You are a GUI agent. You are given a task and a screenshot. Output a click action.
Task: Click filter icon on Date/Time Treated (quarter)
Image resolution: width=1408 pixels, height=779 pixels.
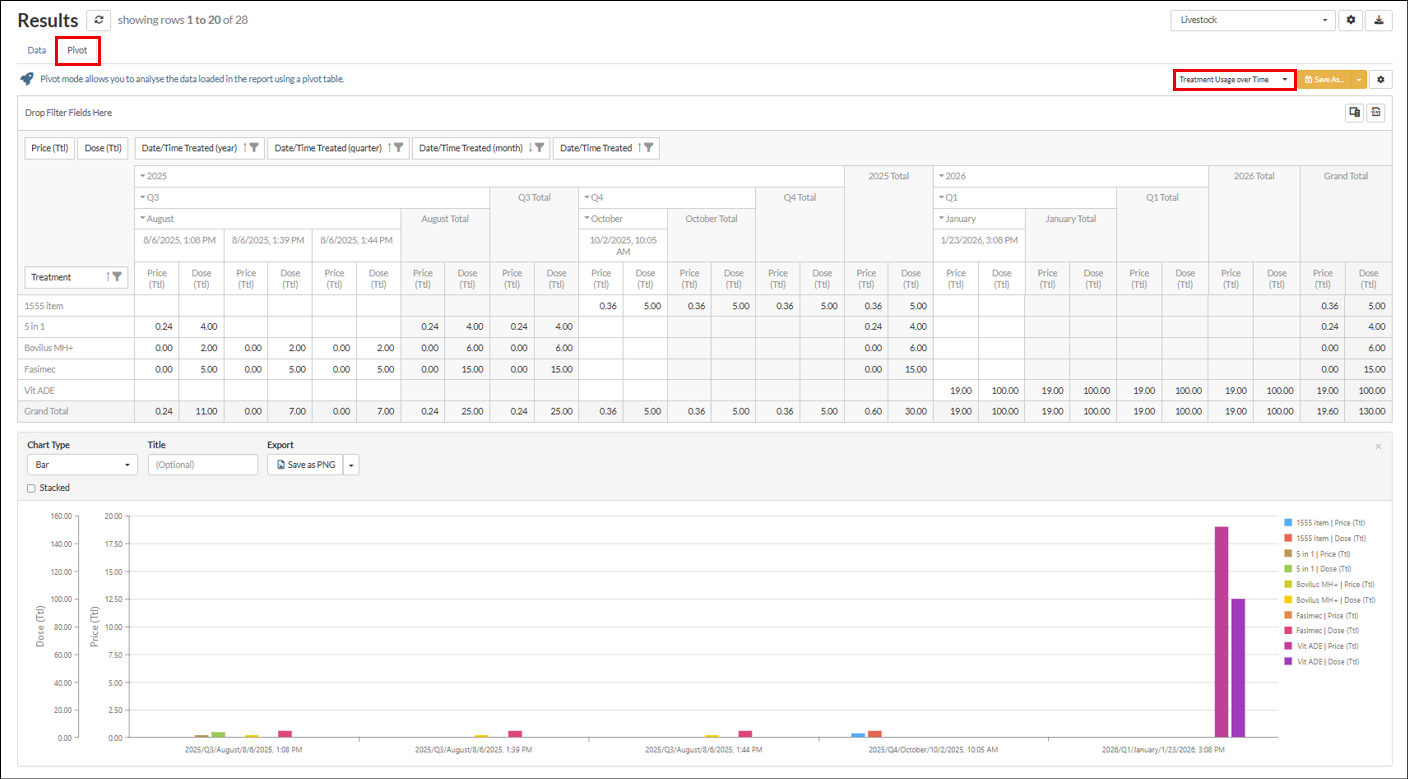(399, 148)
